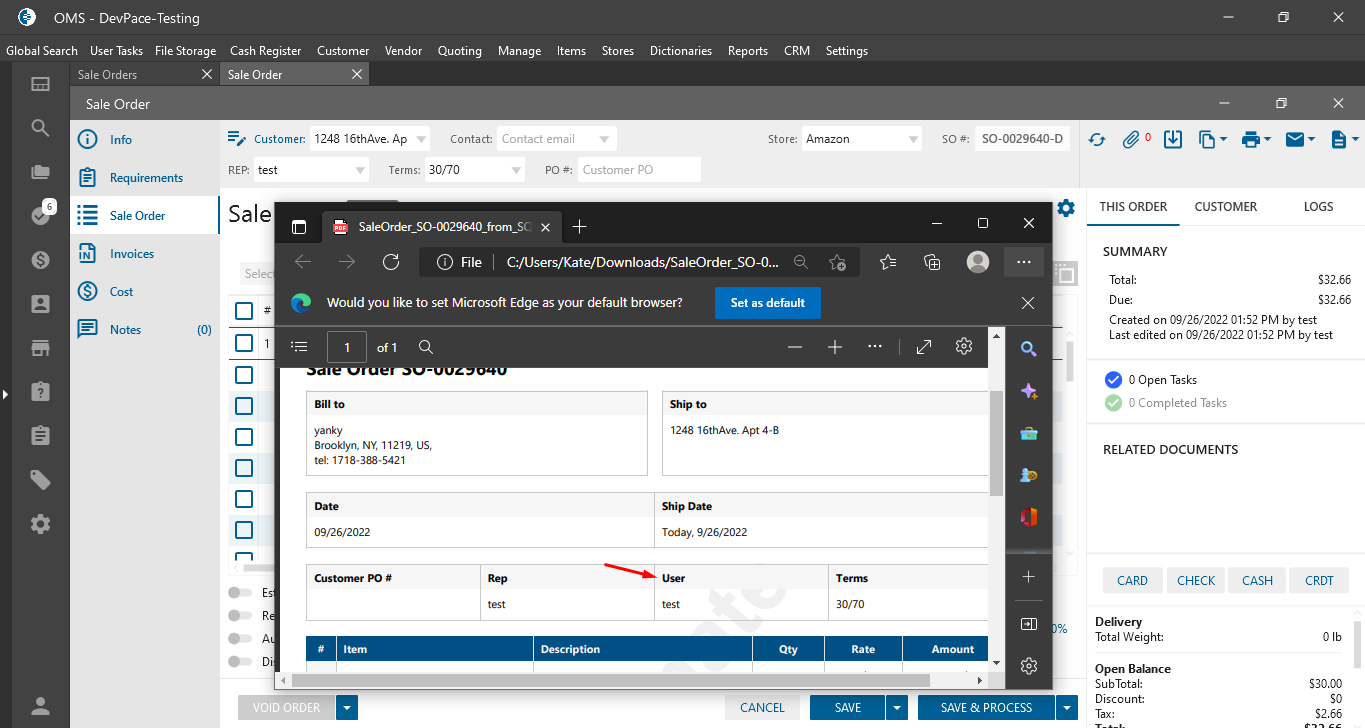The image size is (1365, 728).
Task: Switch to the LOGS panel tab
Action: (1318, 207)
